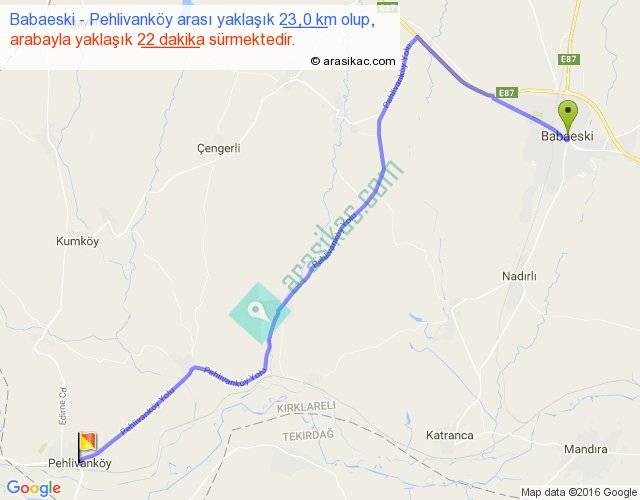Click the Kumköy village label

click(78, 241)
